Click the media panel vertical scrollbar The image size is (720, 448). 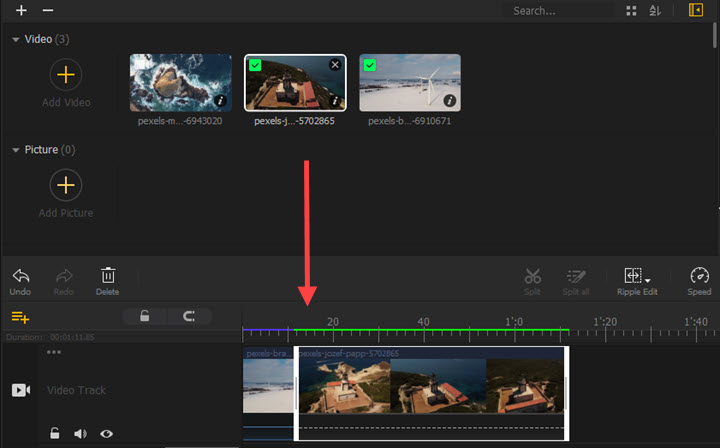pos(715,35)
